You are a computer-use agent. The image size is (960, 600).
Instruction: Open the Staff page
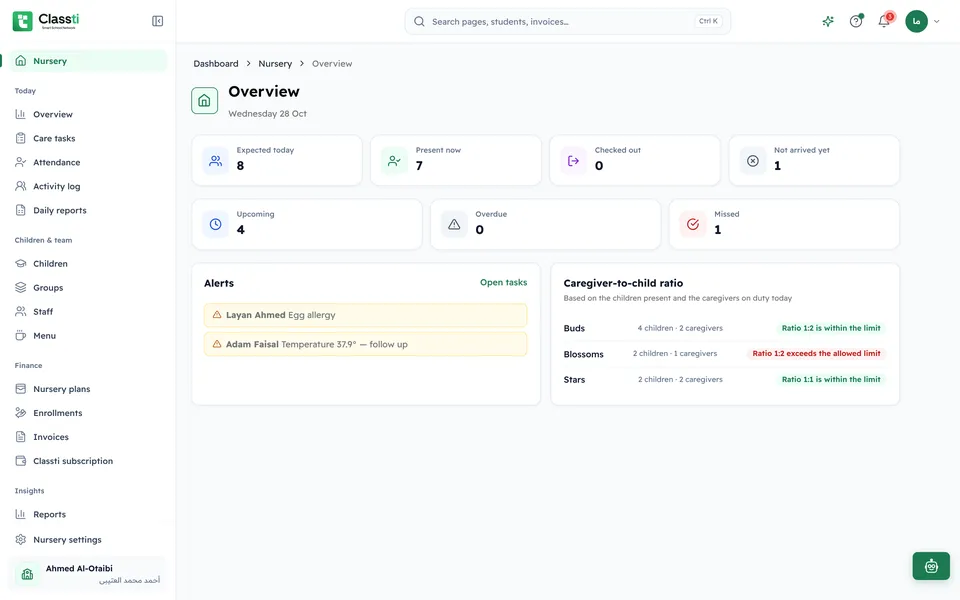point(88,312)
